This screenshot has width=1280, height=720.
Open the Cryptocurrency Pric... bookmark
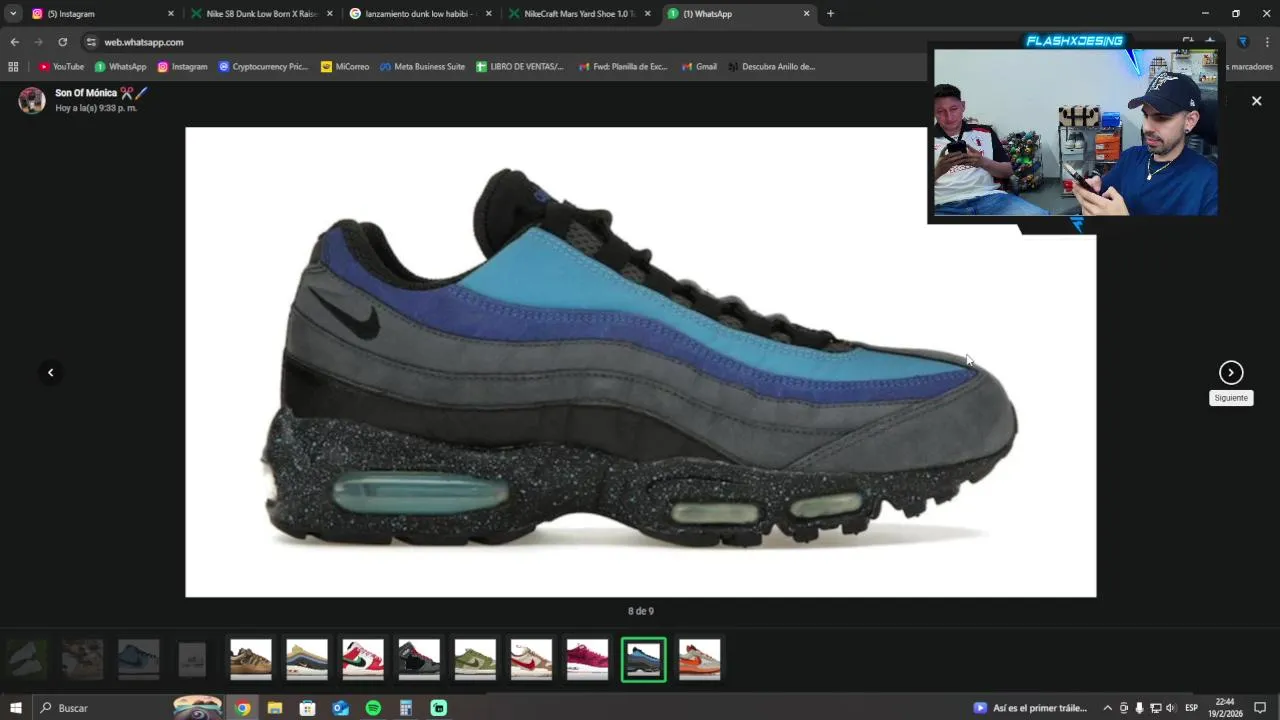point(263,67)
